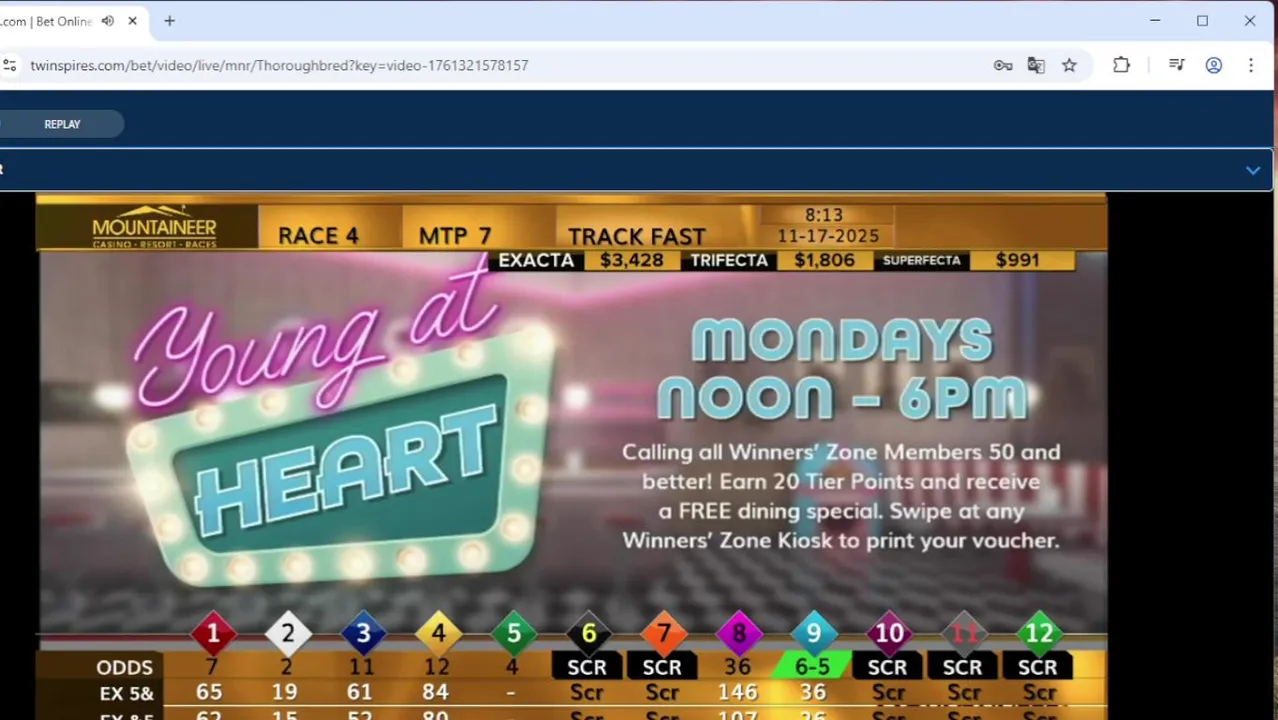Open the browser profile account icon
Viewport: 1278px width, 720px height.
[1213, 65]
